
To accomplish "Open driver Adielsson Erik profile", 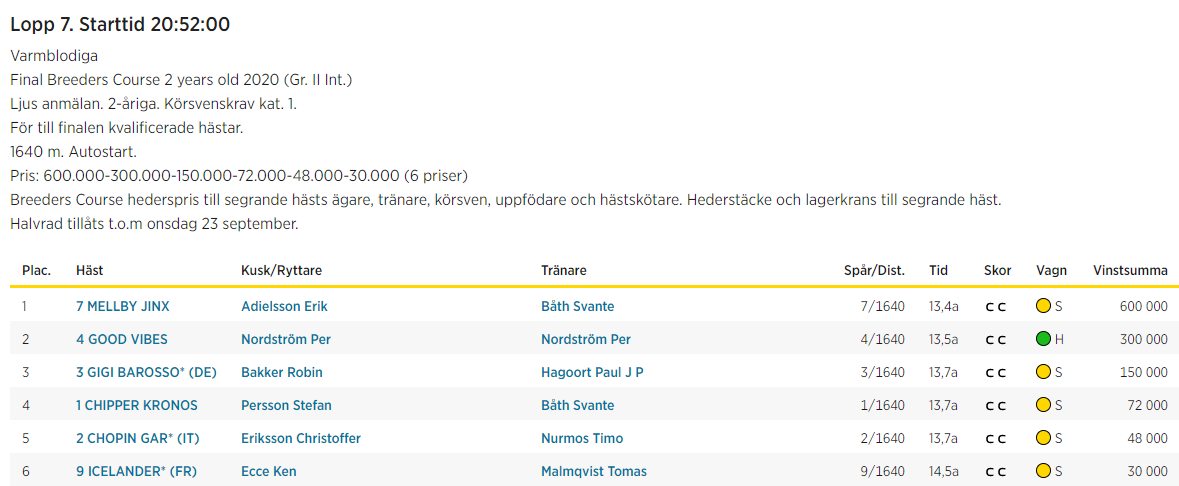I will 284,306.
